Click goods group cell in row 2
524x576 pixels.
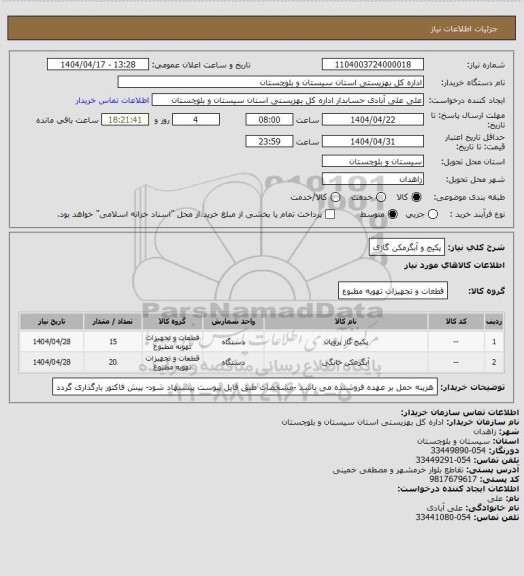(x=172, y=362)
